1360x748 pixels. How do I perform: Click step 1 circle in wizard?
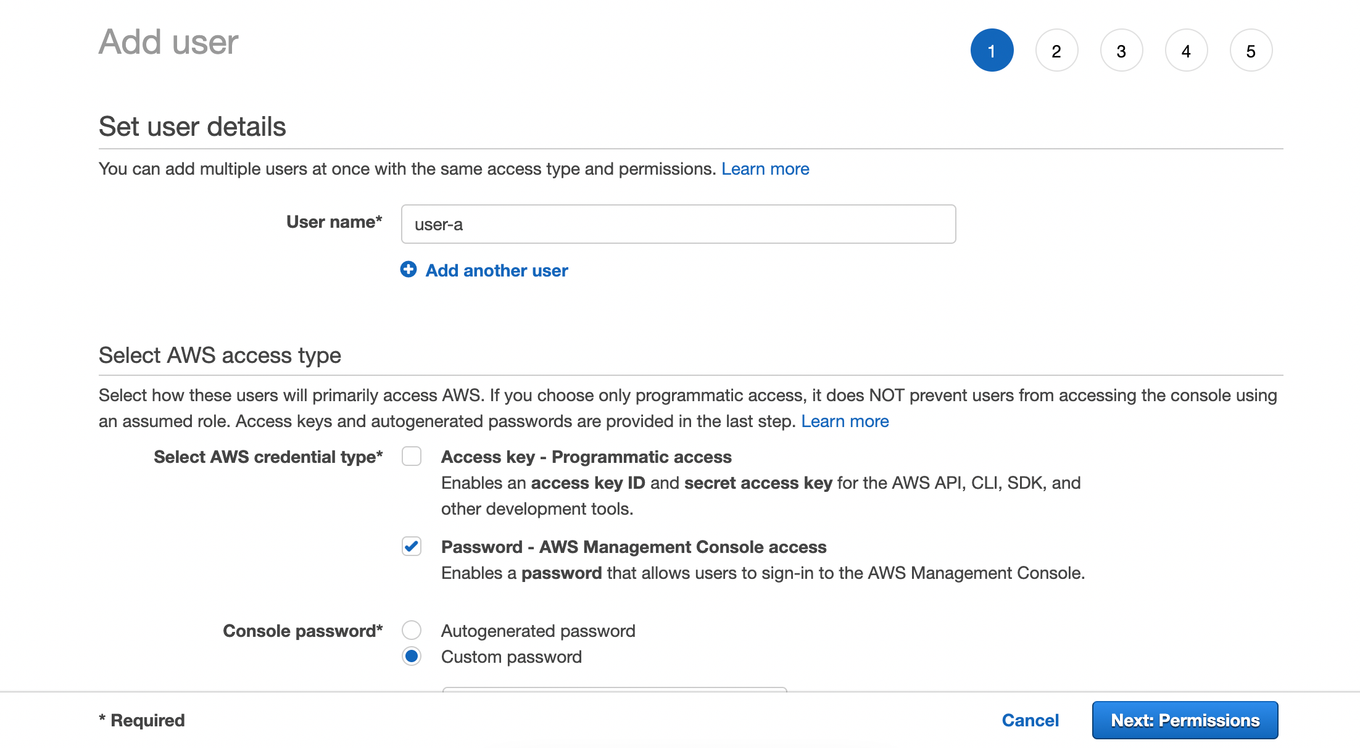point(991,51)
